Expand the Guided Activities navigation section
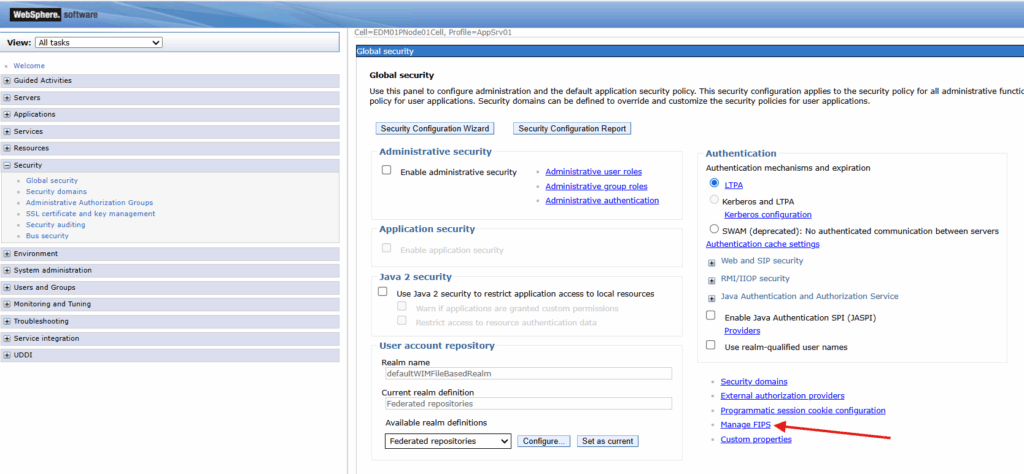The height and width of the screenshot is (474, 1024). coord(8,81)
